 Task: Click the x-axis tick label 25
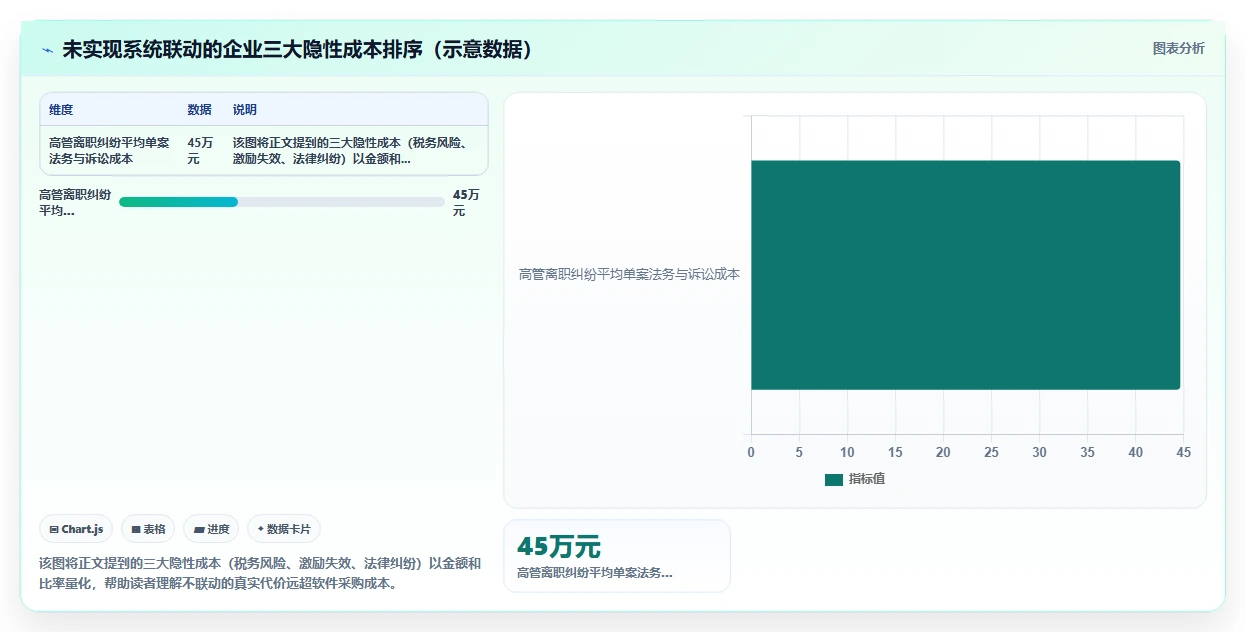tap(991, 453)
